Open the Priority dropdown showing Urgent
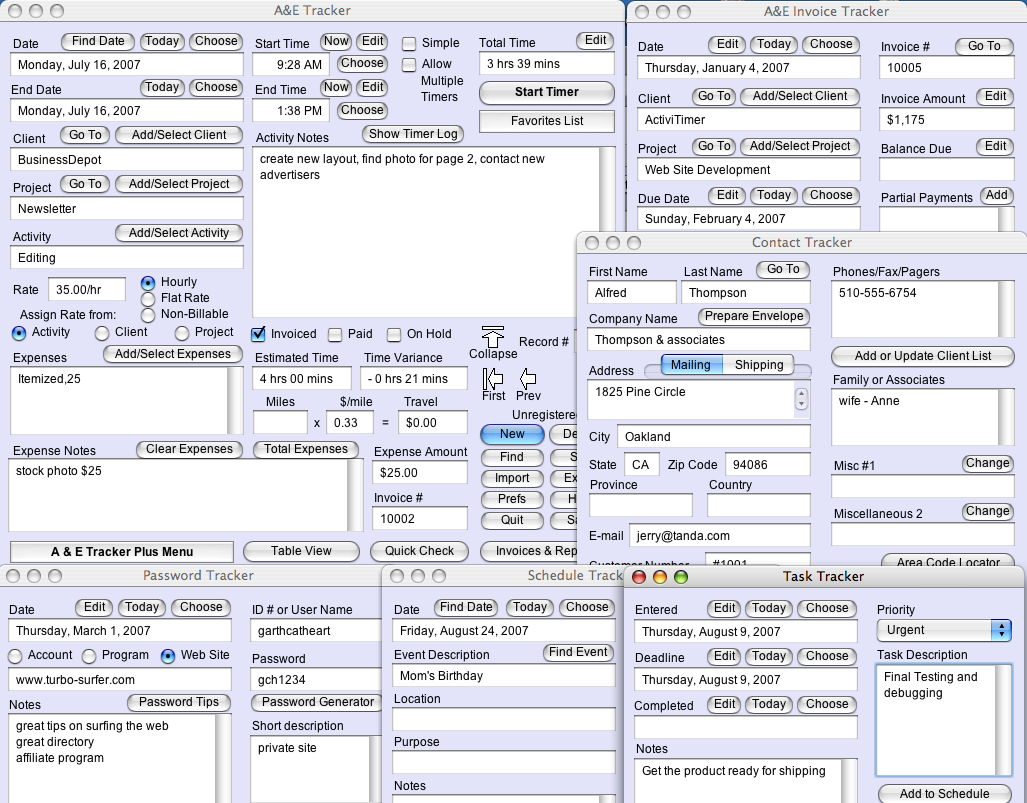The image size is (1027, 803). (x=944, y=630)
